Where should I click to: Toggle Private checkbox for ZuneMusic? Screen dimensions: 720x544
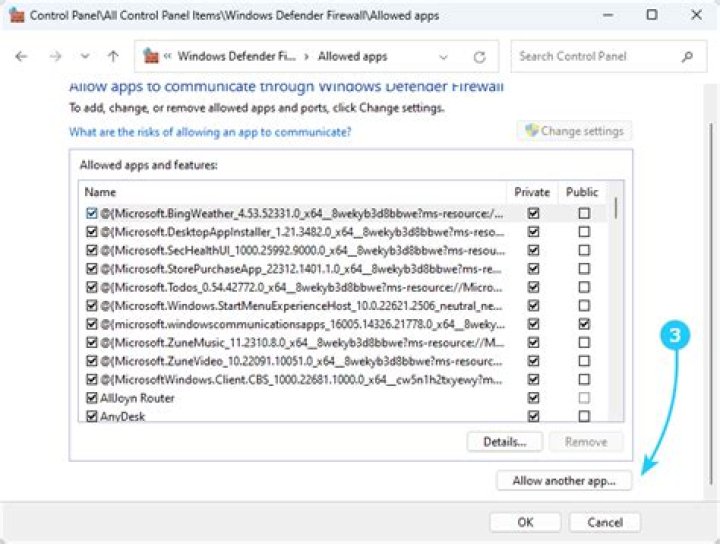click(533, 342)
